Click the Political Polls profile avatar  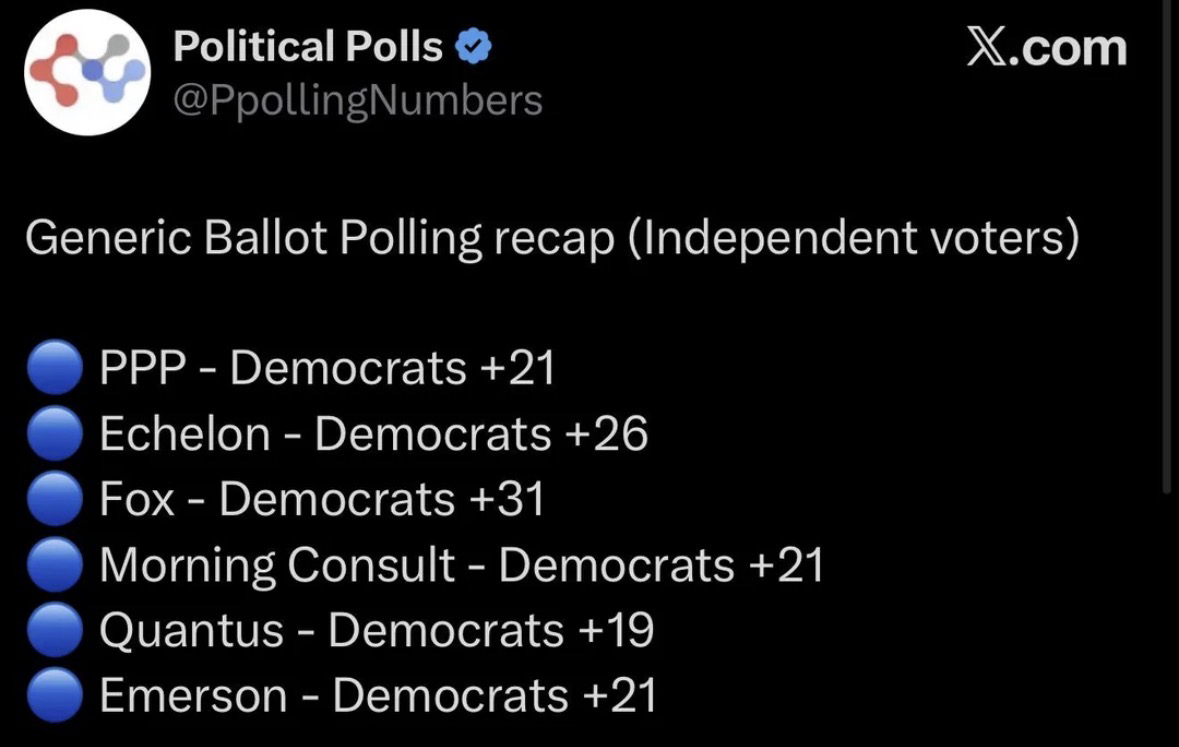(85, 71)
